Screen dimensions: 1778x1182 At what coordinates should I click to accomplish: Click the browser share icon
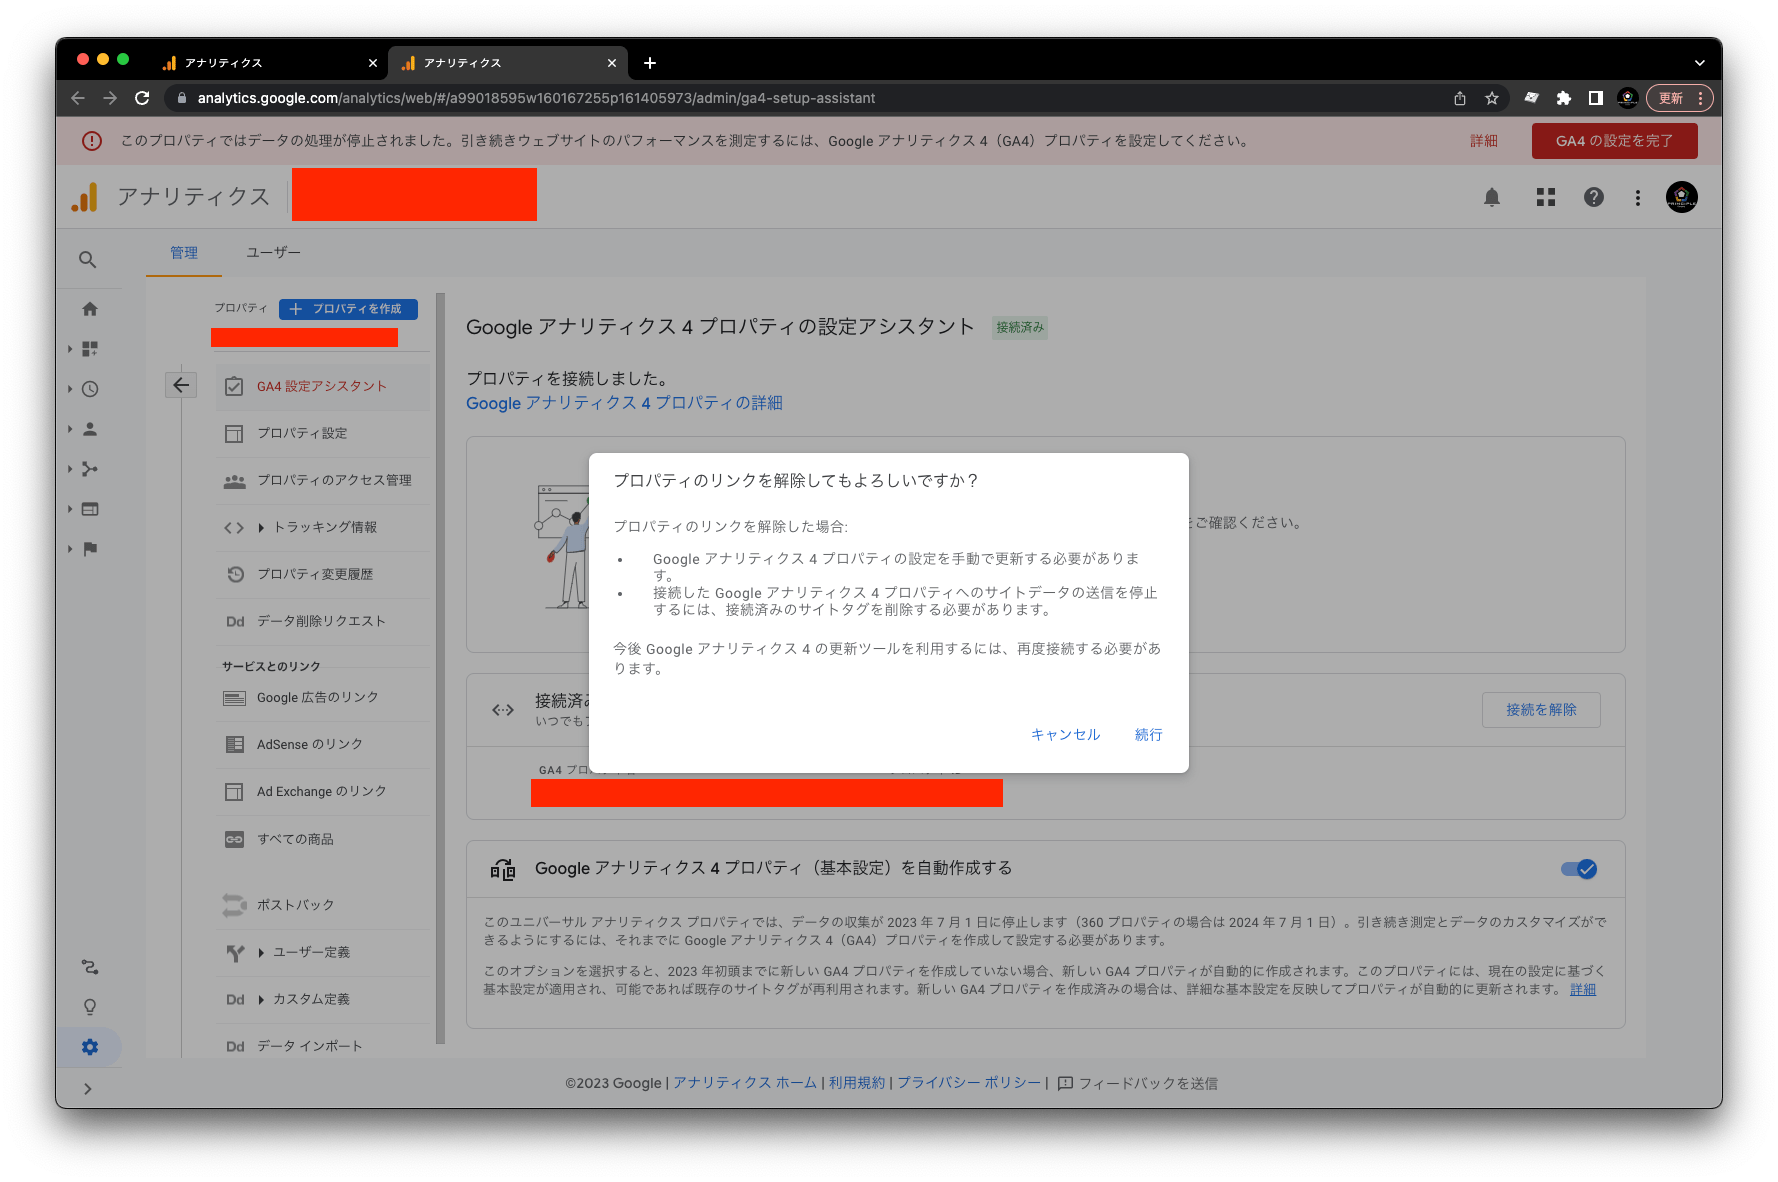coord(1460,98)
